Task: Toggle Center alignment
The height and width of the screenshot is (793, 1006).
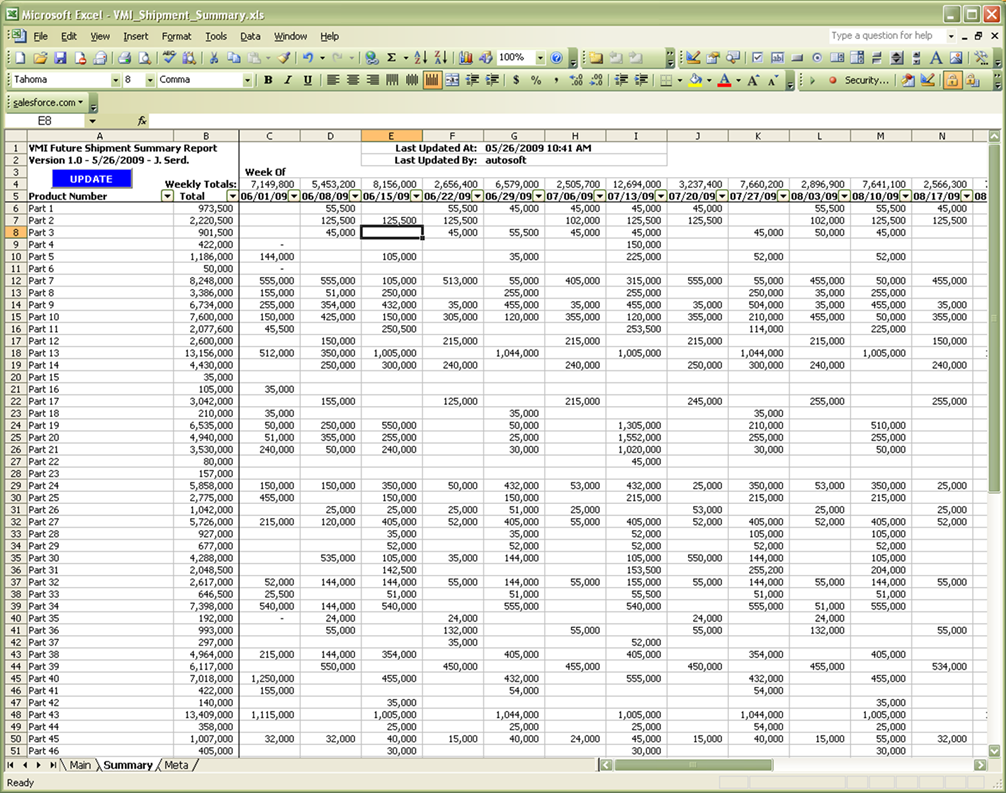Action: pyautogui.click(x=352, y=80)
